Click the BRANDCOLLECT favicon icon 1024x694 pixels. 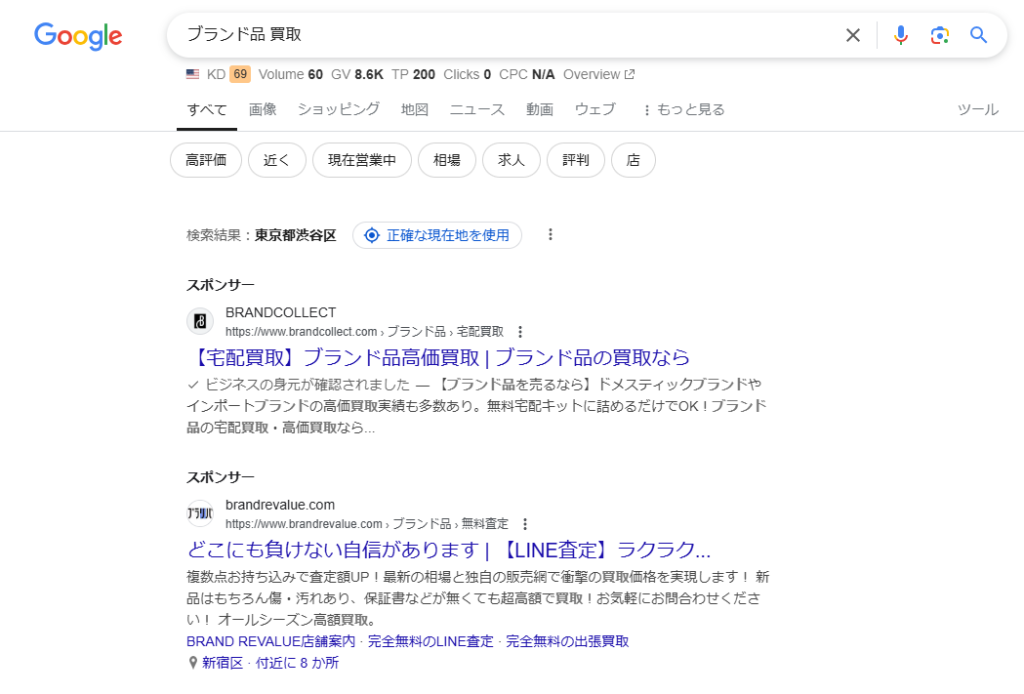(200, 321)
